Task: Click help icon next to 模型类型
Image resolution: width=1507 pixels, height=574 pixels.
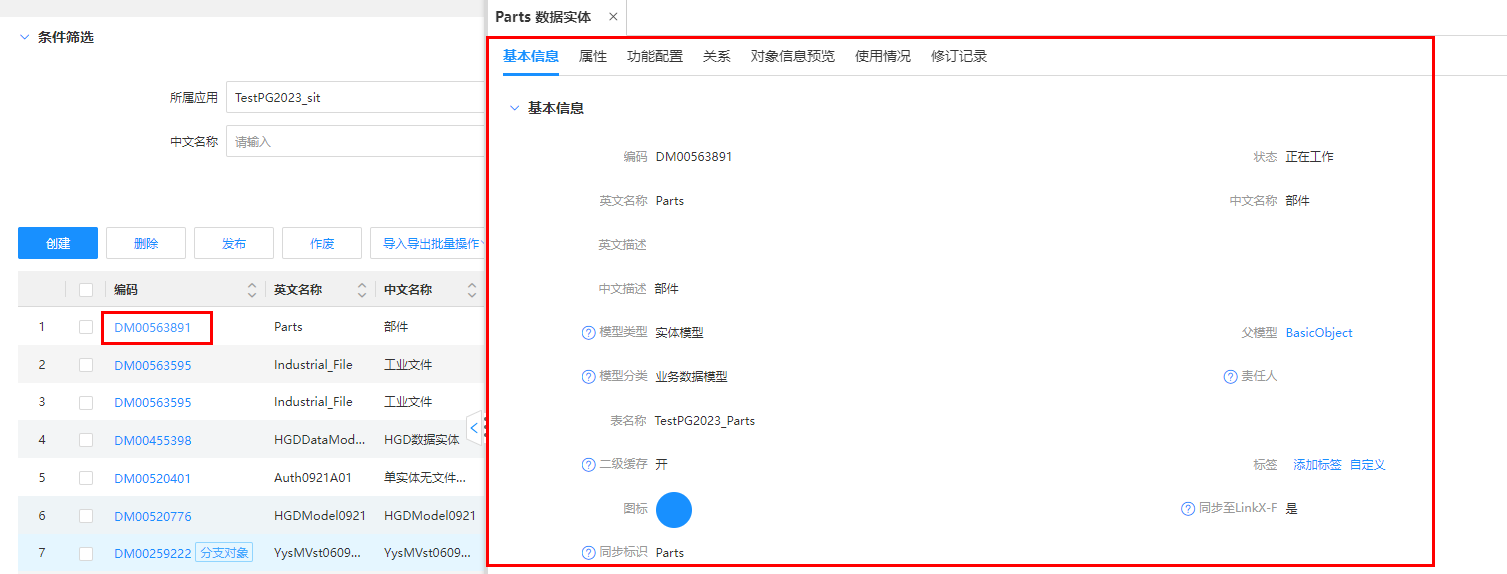Action: point(588,333)
